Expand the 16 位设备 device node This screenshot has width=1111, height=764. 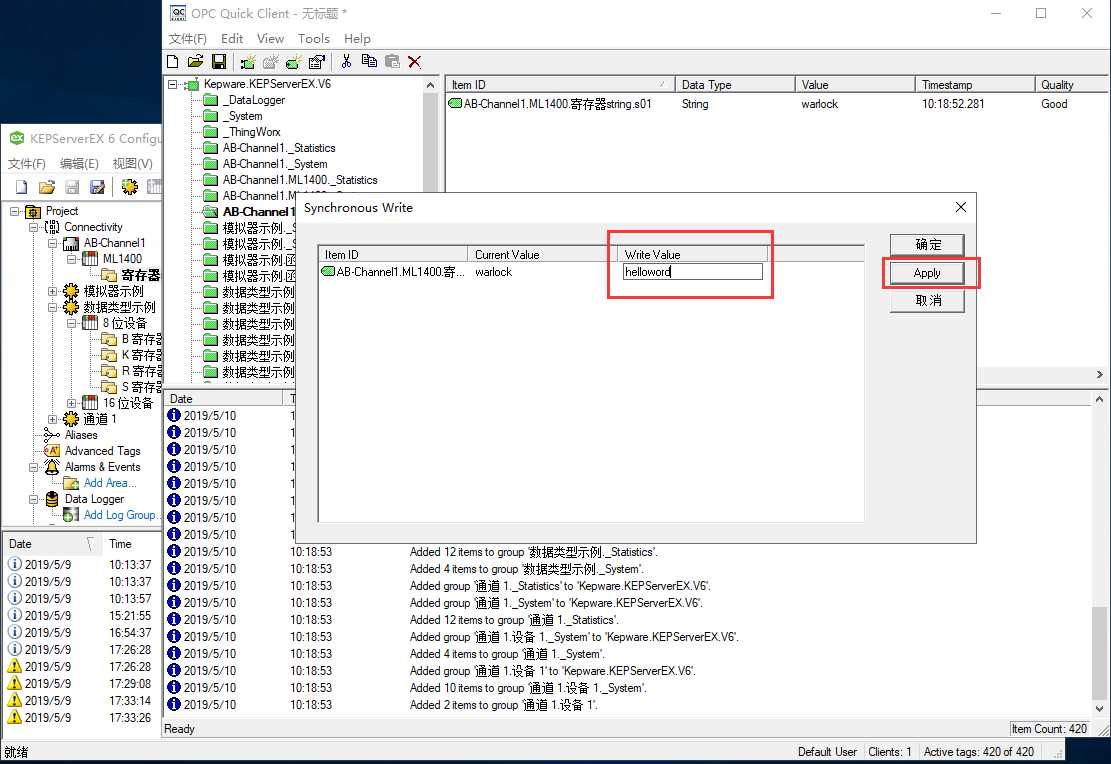[x=72, y=403]
